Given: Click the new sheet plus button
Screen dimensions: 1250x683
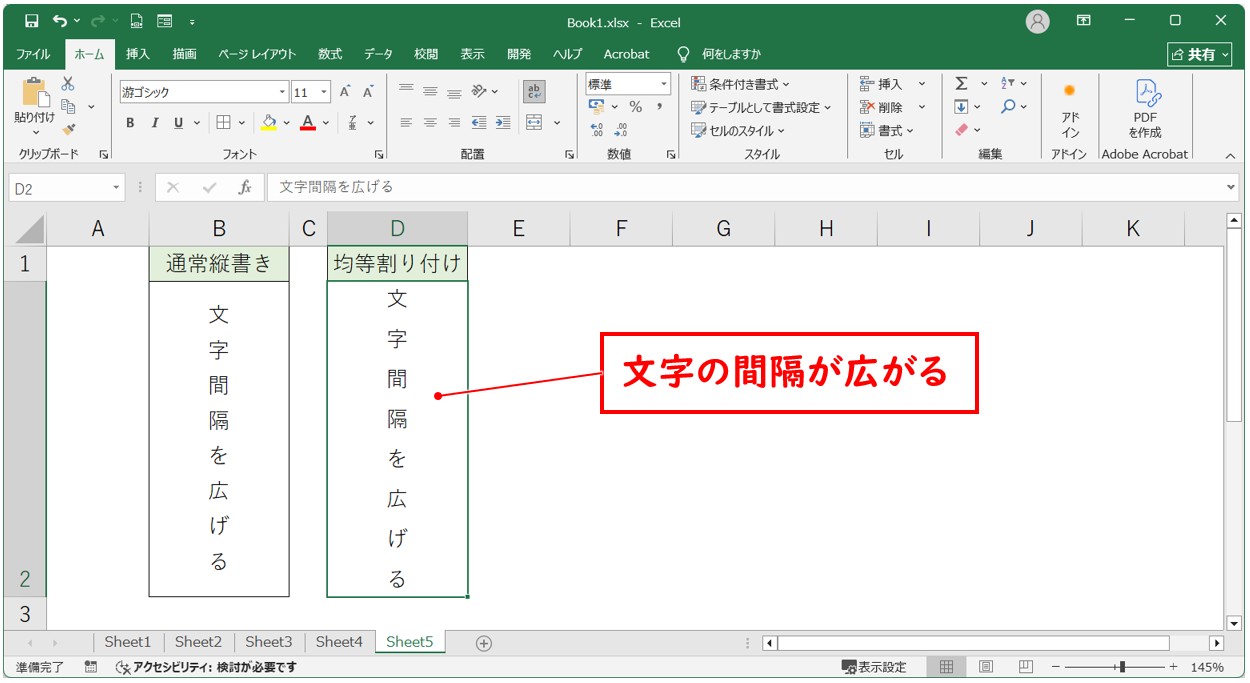Looking at the screenshot, I should (484, 643).
